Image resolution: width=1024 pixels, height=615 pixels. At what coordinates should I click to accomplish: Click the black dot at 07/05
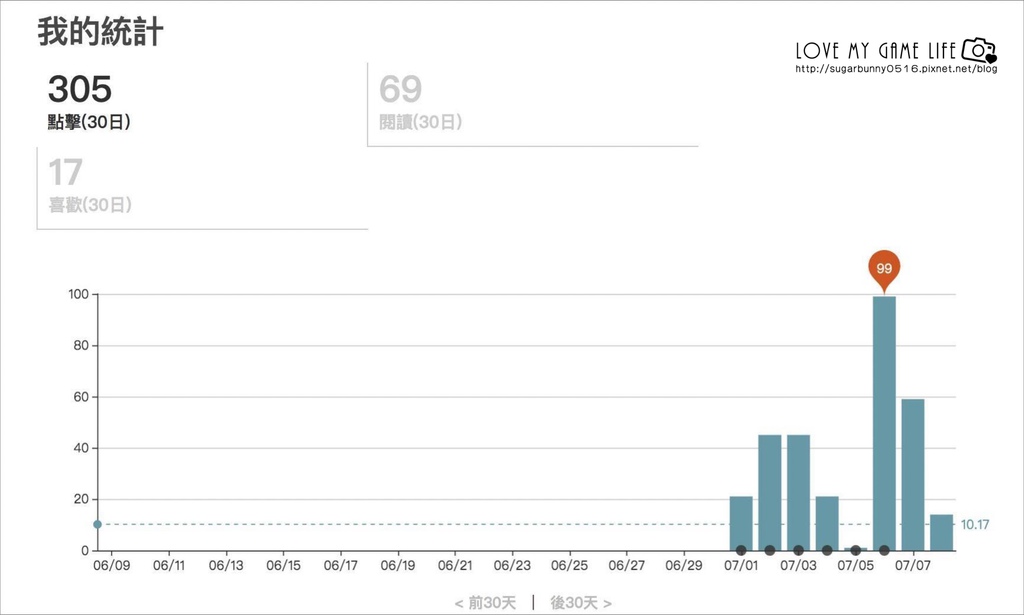pyautogui.click(x=856, y=550)
